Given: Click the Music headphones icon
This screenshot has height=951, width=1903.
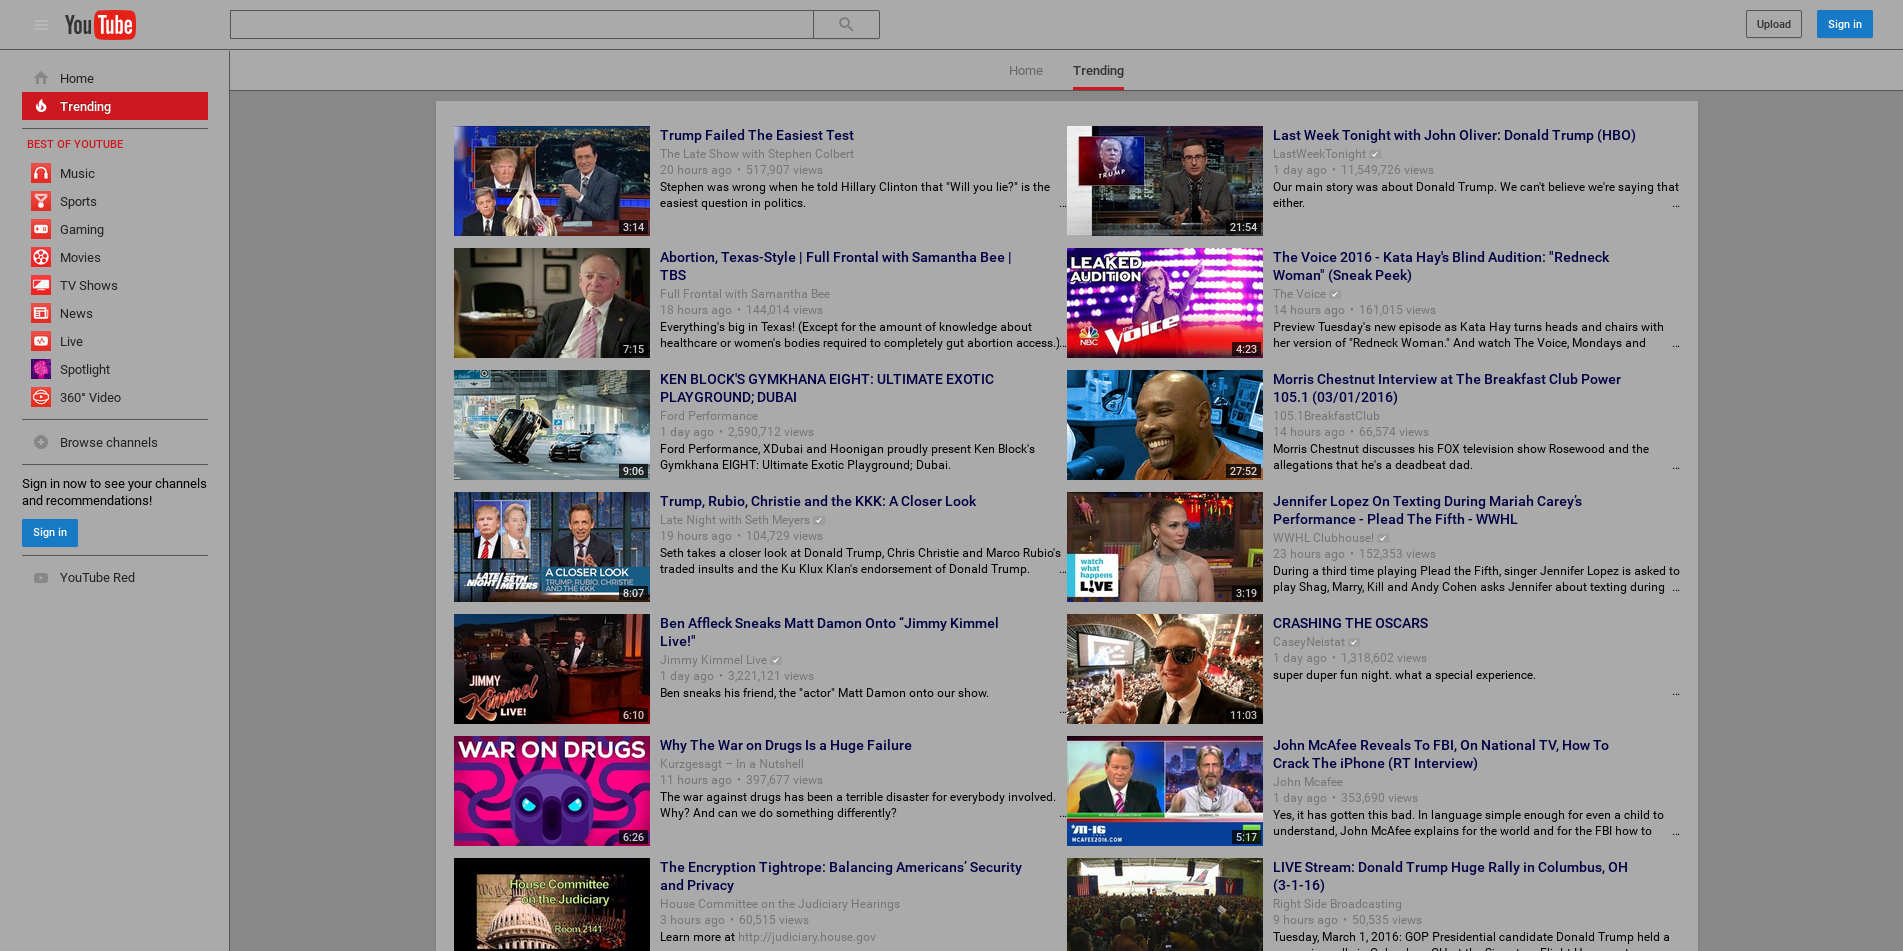Looking at the screenshot, I should (x=41, y=173).
